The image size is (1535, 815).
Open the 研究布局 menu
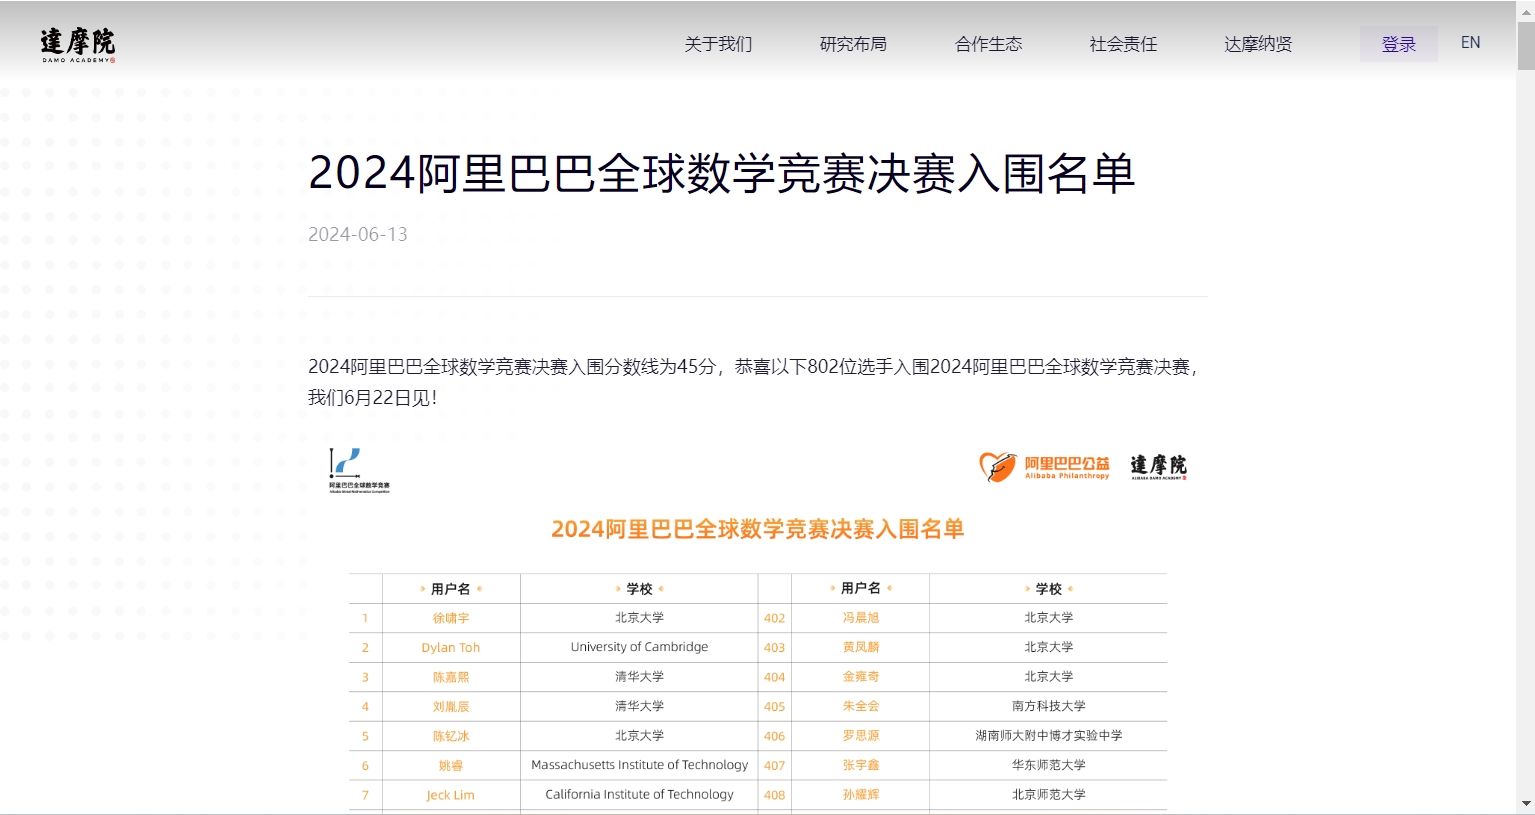[x=853, y=44]
